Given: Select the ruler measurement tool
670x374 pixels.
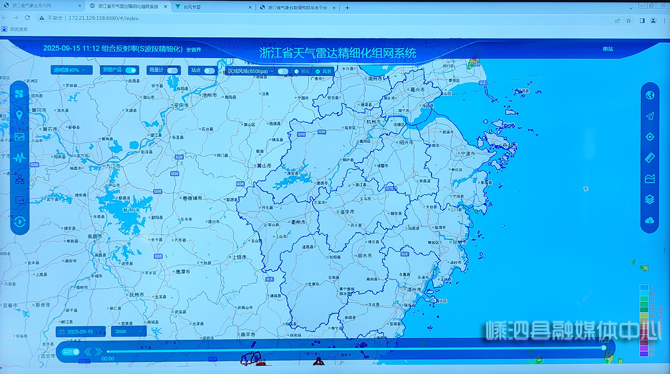Looking at the screenshot, I should tap(649, 158).
